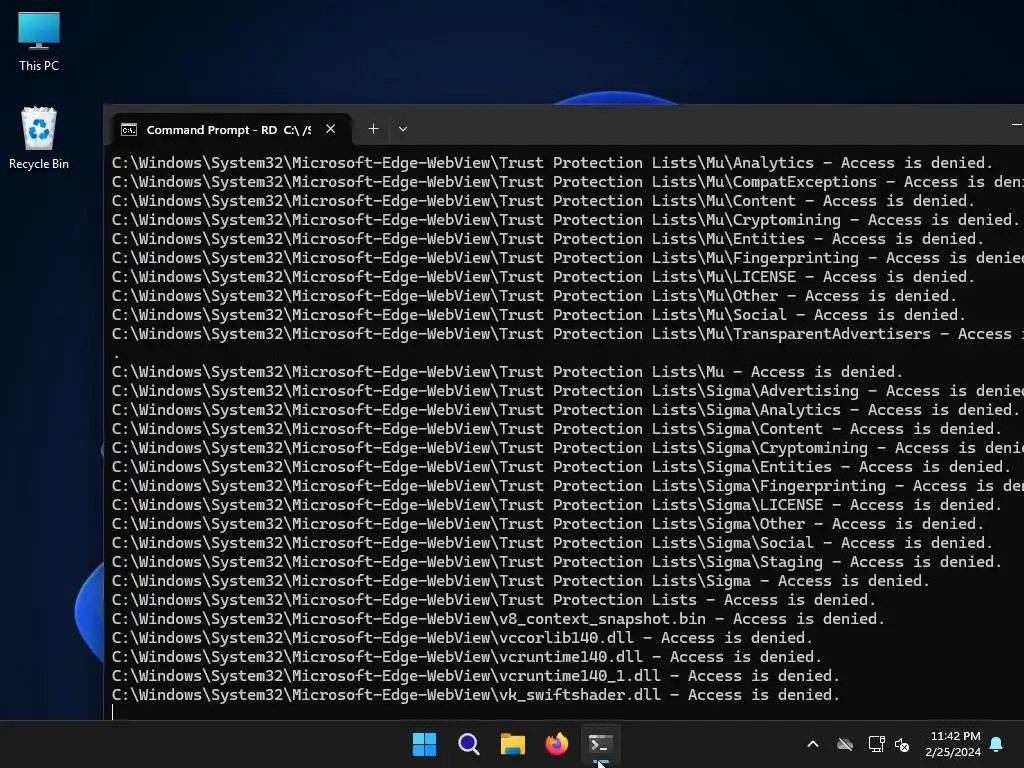Expand the terminal profile dropdown chevron
This screenshot has width=1024, height=768.
[x=403, y=129]
